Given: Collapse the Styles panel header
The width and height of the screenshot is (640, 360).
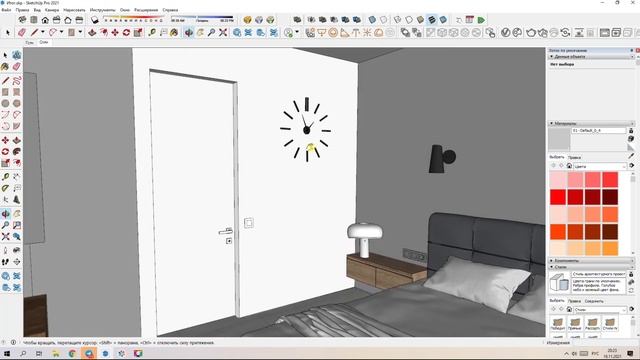Looking at the screenshot, I should [x=592, y=267].
